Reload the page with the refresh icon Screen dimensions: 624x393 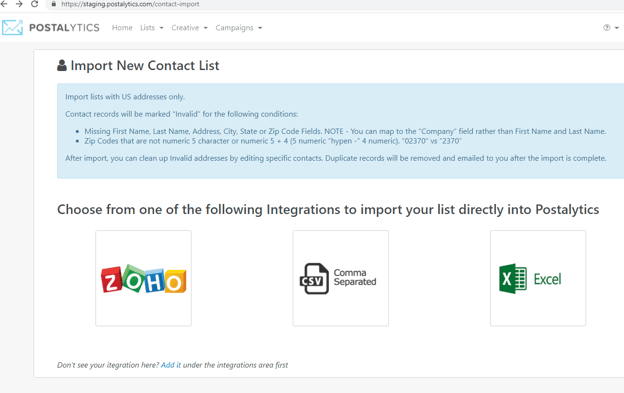pyautogui.click(x=35, y=4)
